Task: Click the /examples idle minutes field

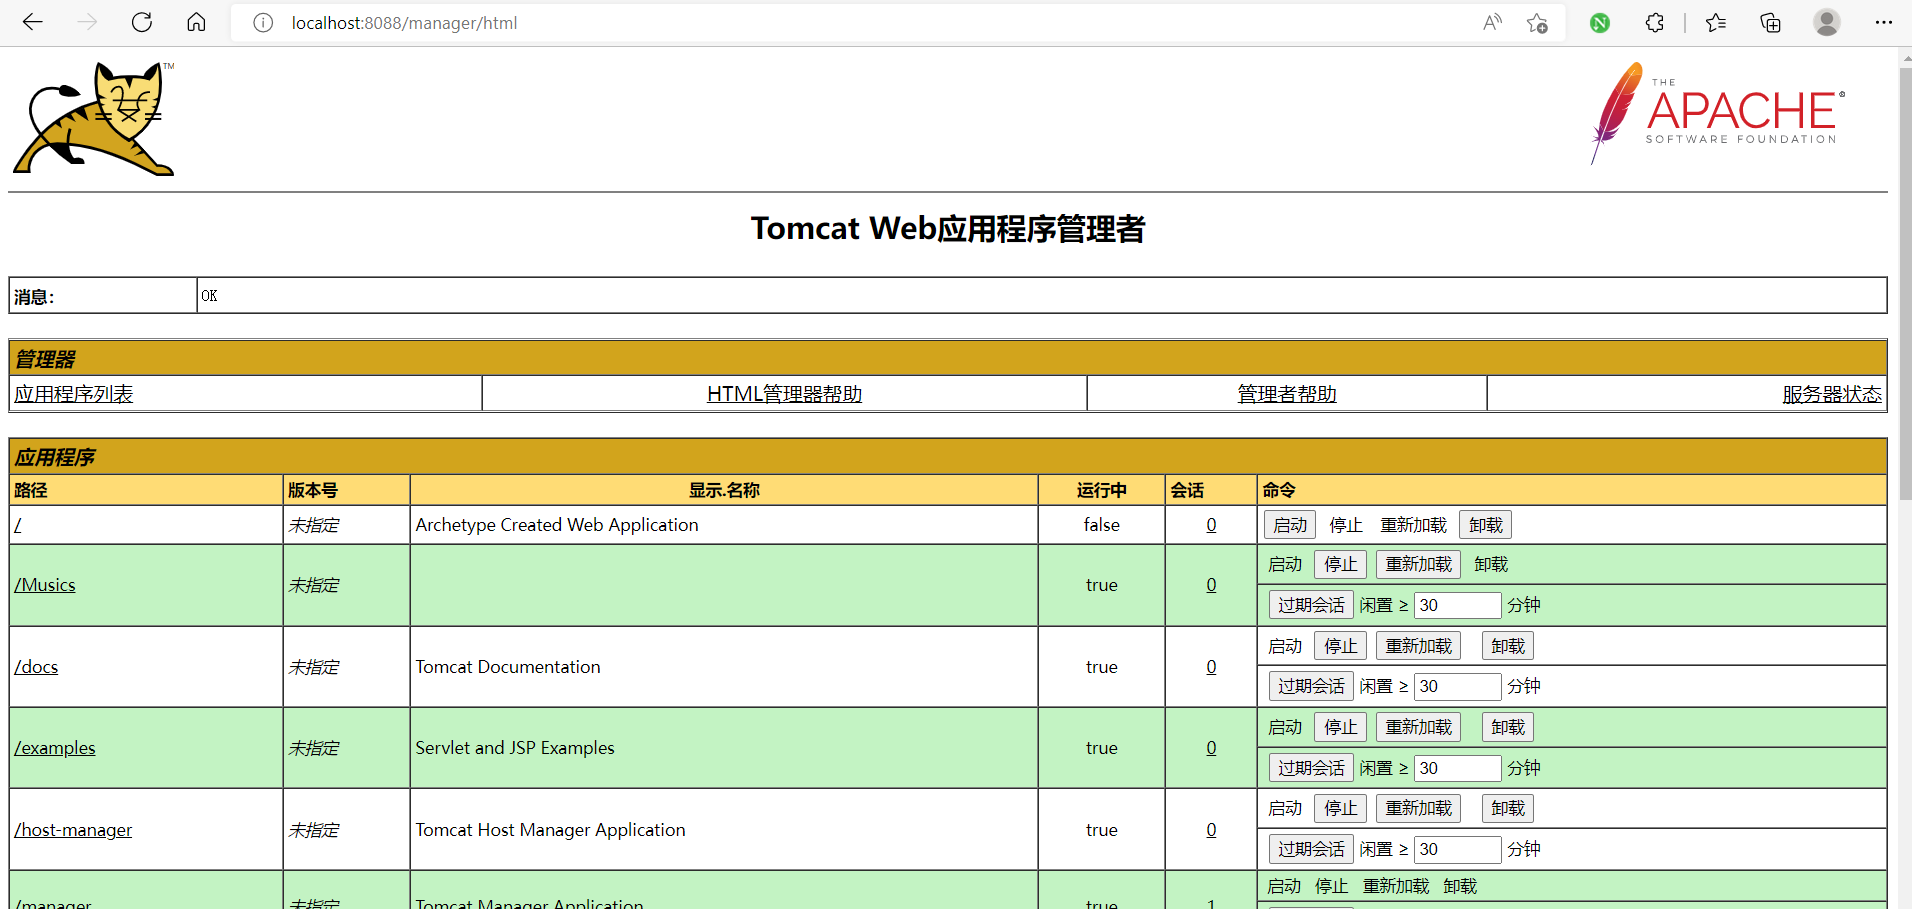Action: [1457, 768]
